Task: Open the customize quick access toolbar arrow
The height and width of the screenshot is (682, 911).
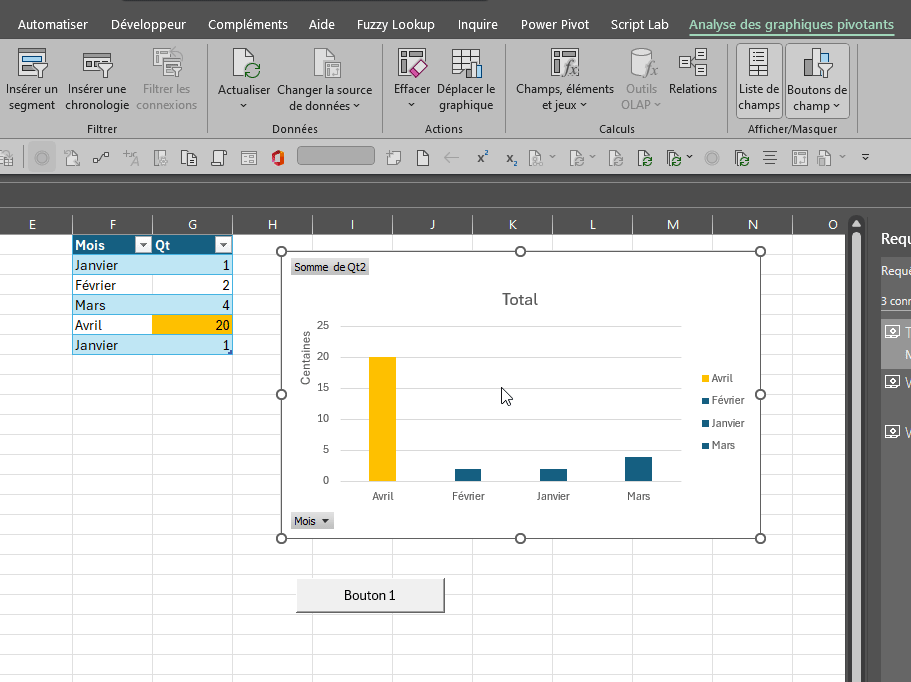Action: click(x=865, y=157)
